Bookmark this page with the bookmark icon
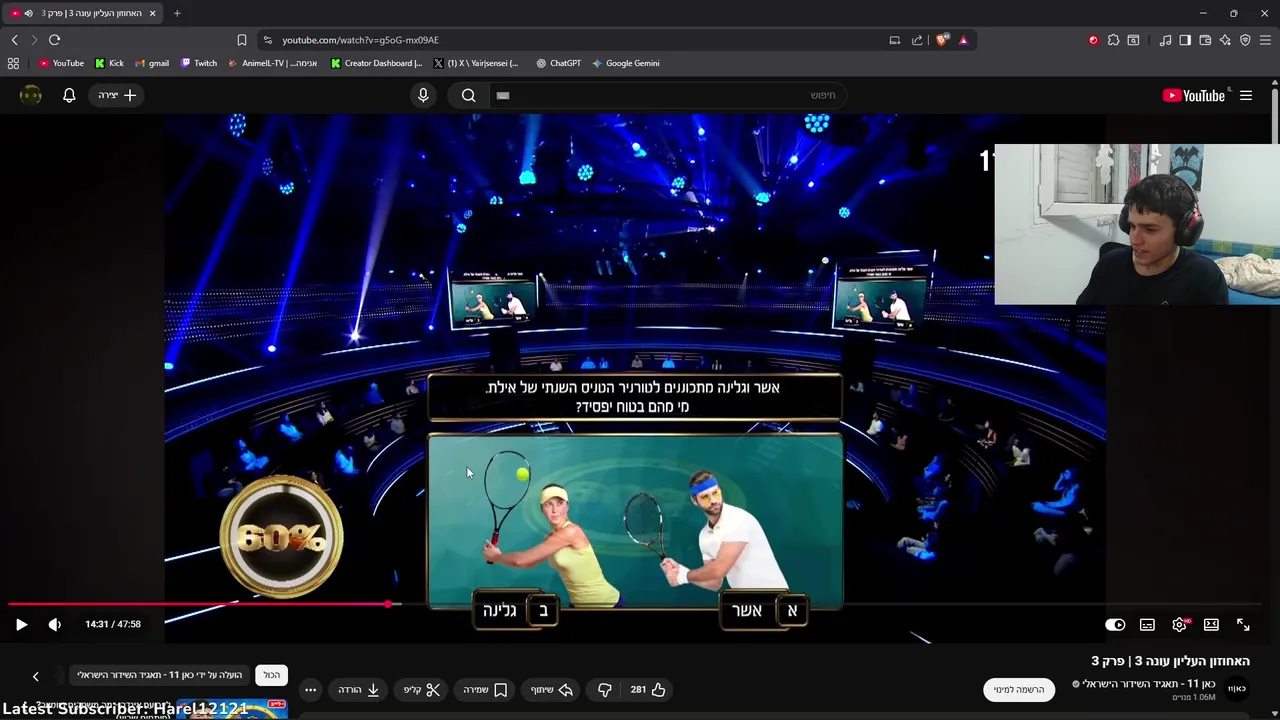Image resolution: width=1280 pixels, height=720 pixels. click(x=241, y=40)
